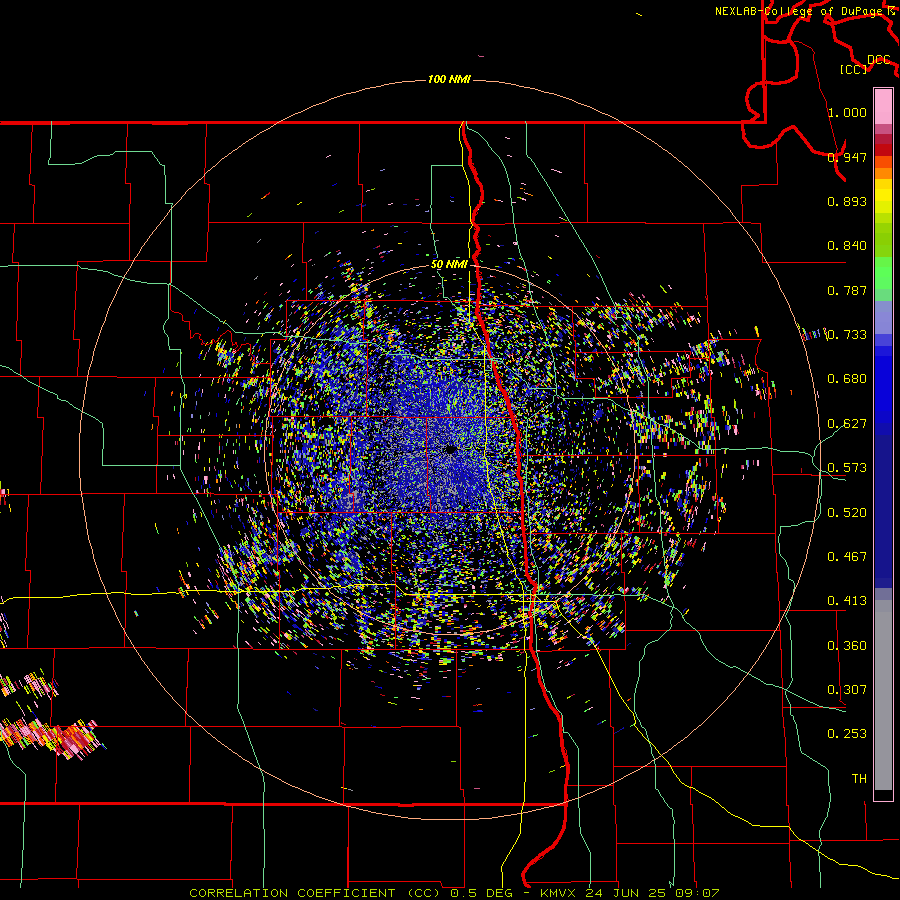Click the KMVX radar station identifier

pyautogui.click(x=558, y=893)
